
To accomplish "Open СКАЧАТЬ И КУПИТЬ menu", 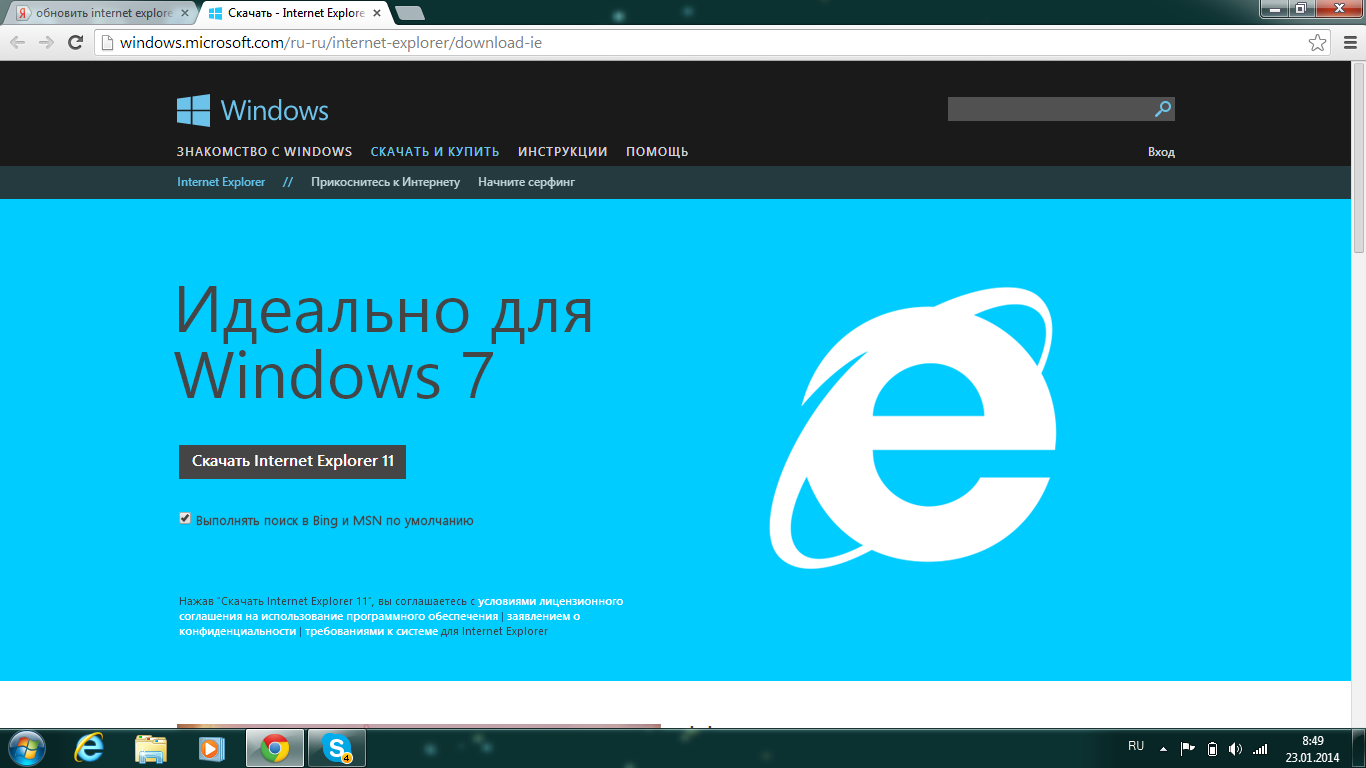I will coord(435,152).
